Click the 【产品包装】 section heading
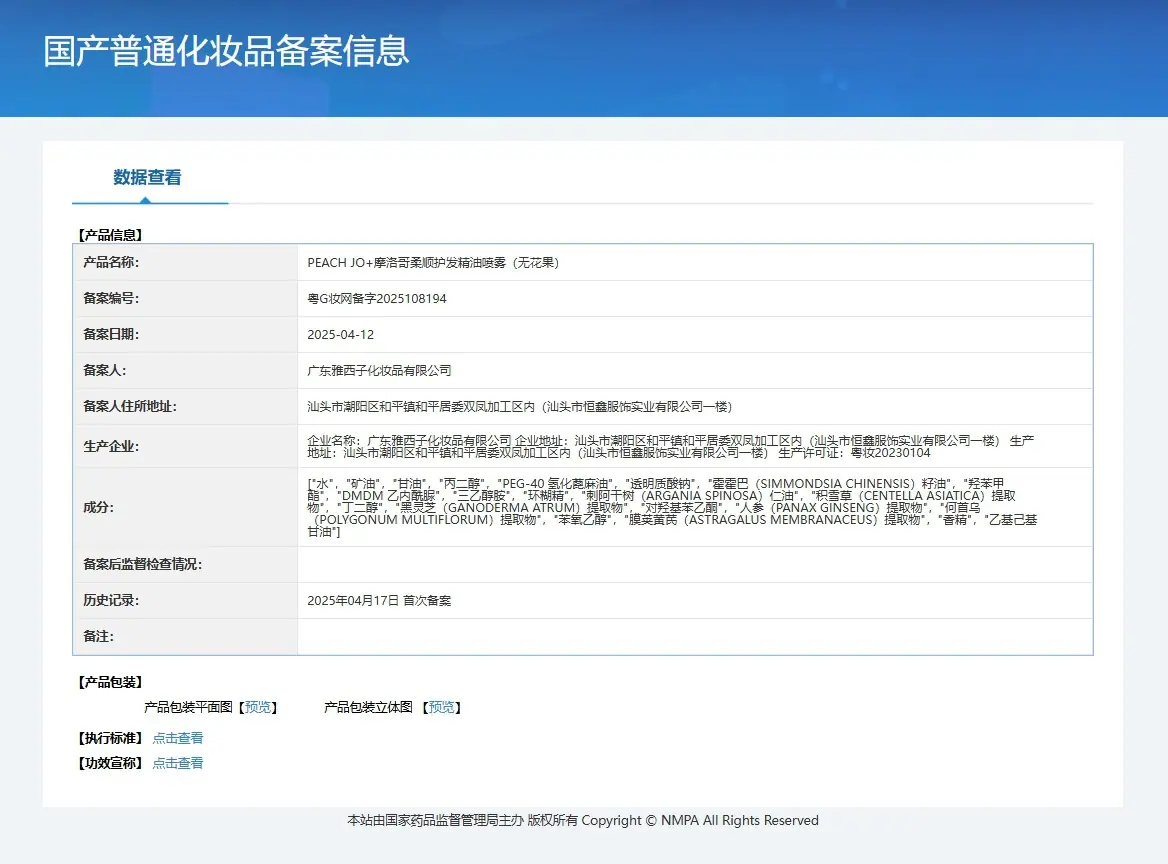This screenshot has width=1168, height=864. click(110, 682)
